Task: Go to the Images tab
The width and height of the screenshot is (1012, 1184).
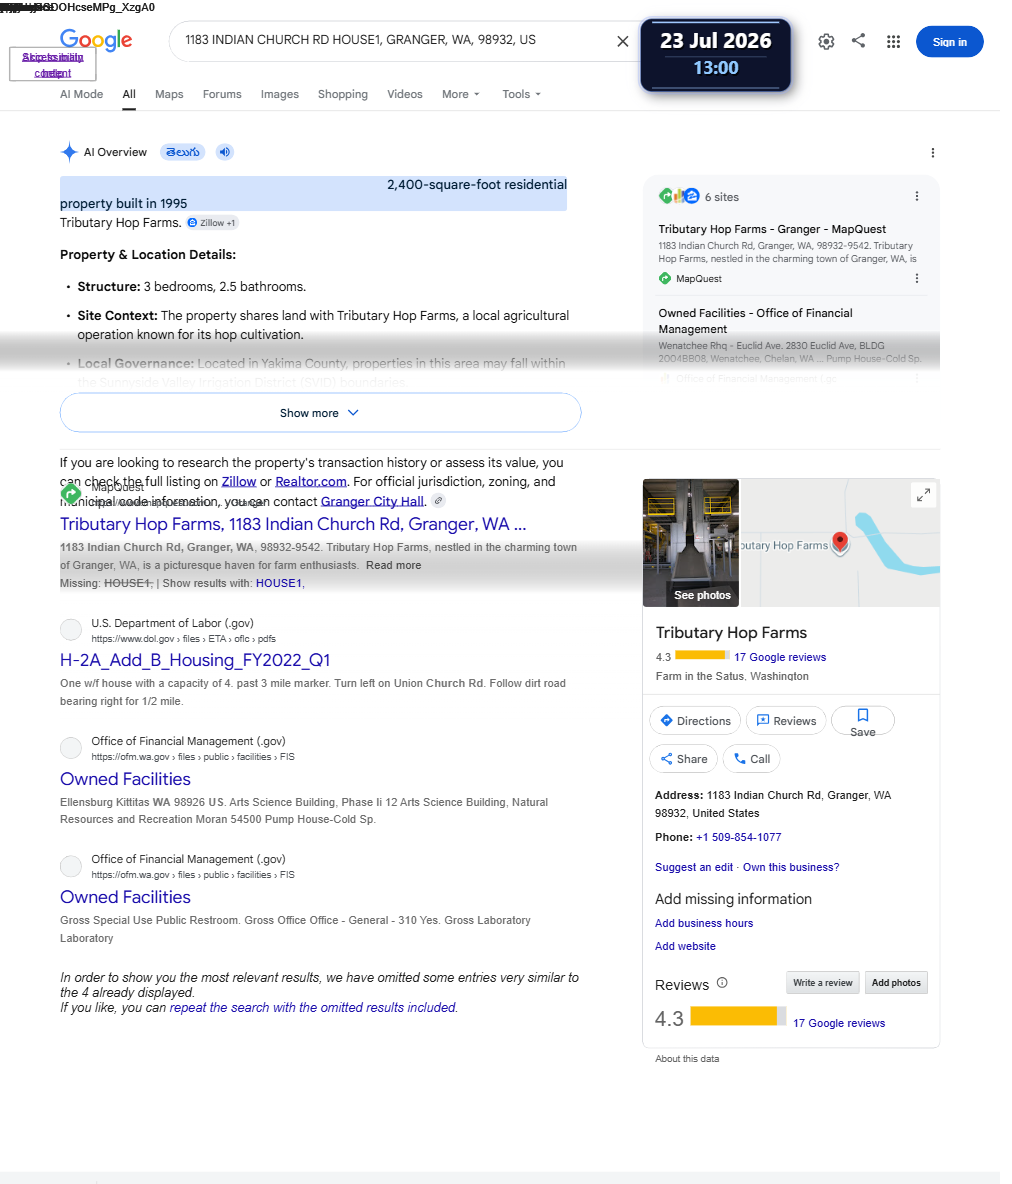Action: (279, 94)
